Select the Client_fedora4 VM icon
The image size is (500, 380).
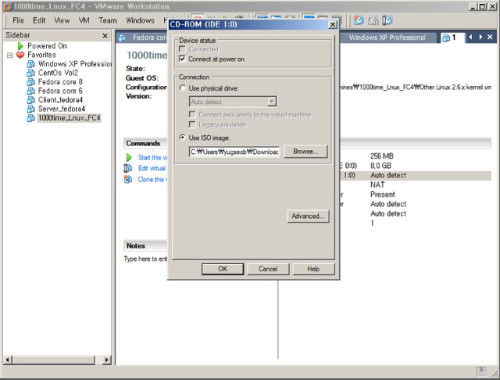coord(31,100)
